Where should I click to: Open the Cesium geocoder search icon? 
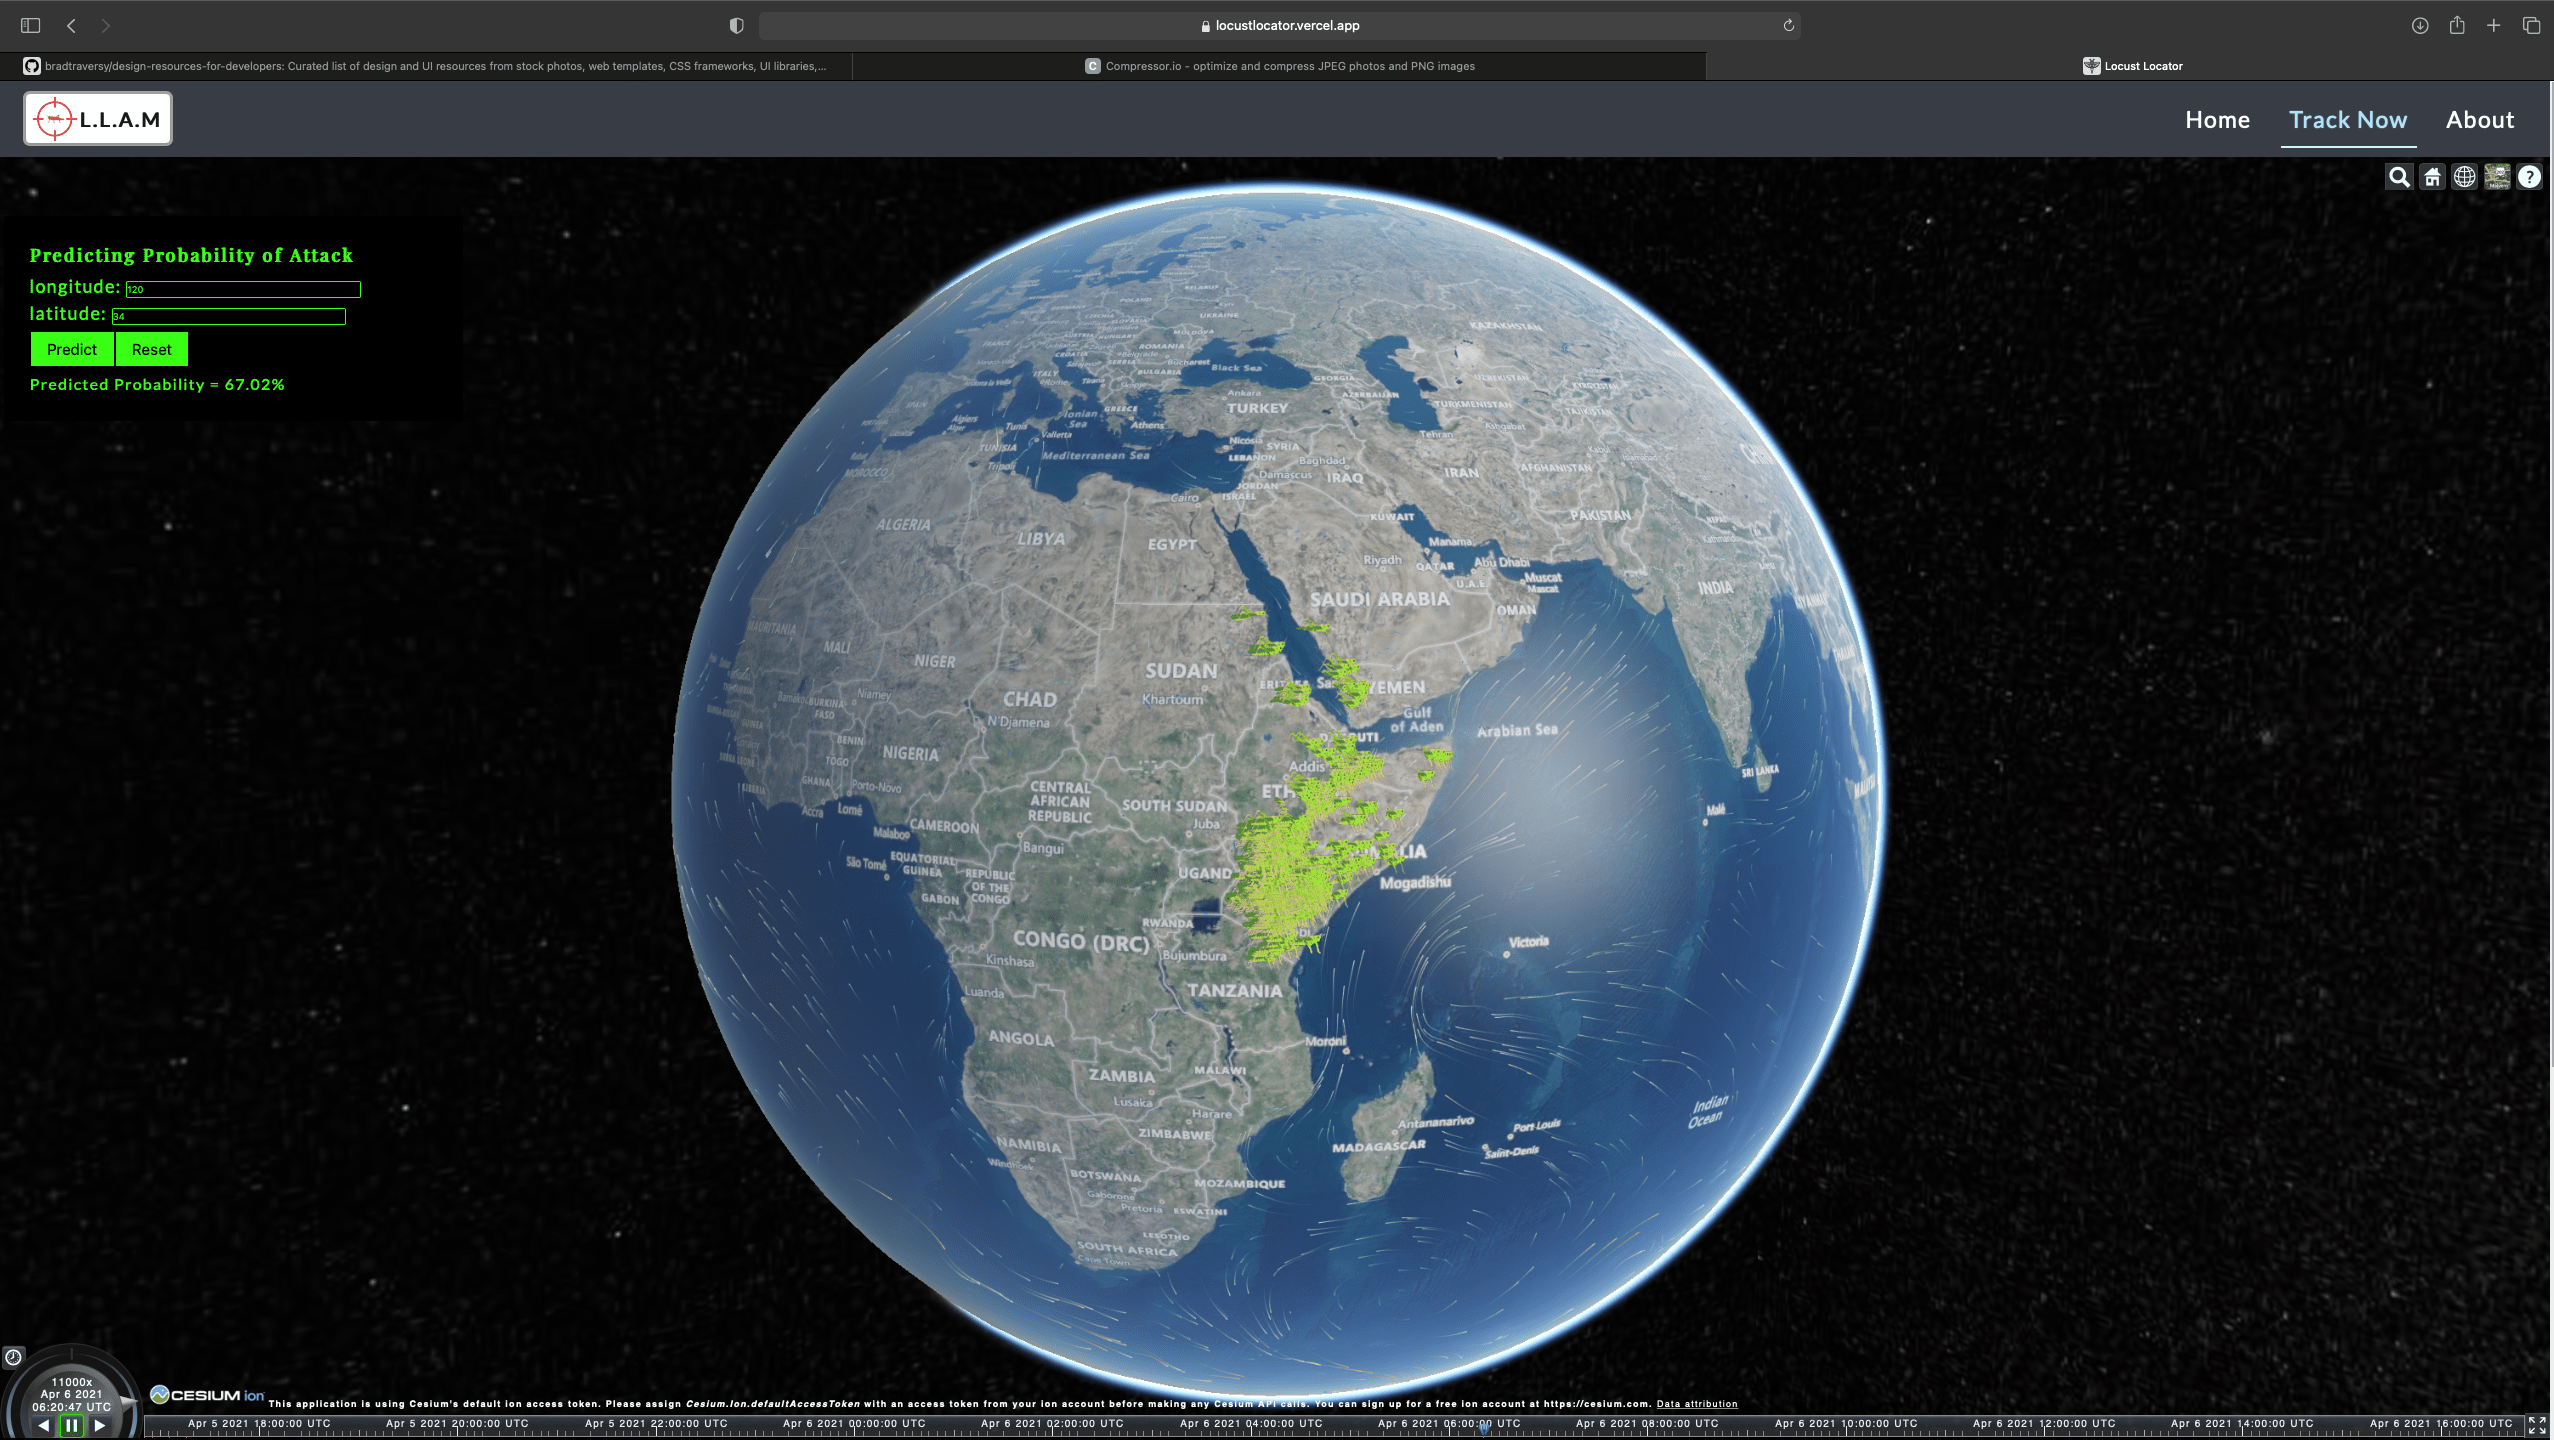(2399, 177)
